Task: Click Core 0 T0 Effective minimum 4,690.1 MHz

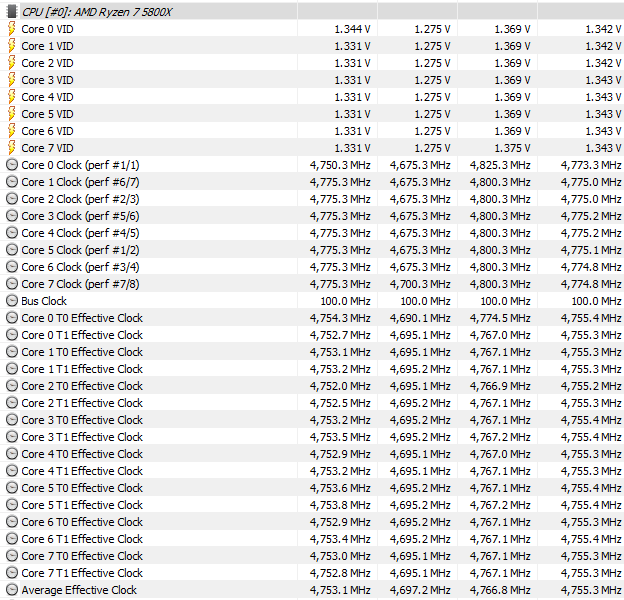Action: click(420, 318)
